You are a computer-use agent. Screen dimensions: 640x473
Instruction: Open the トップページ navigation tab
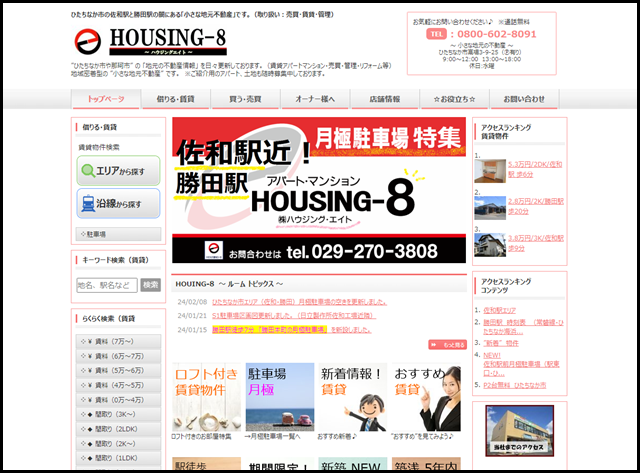point(106,99)
